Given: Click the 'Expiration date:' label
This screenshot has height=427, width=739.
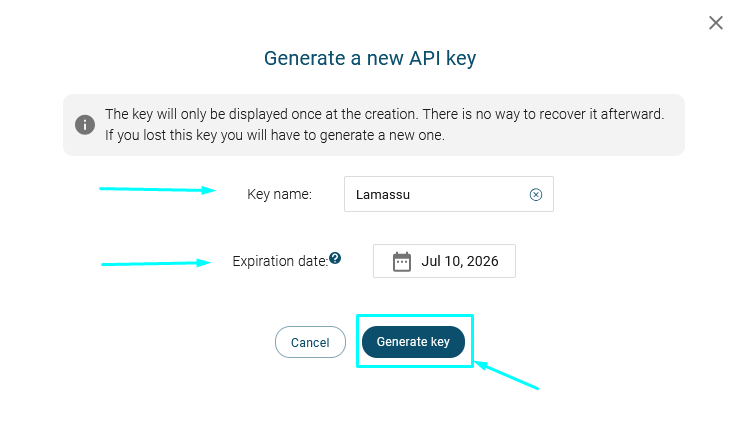Looking at the screenshot, I should pos(280,261).
